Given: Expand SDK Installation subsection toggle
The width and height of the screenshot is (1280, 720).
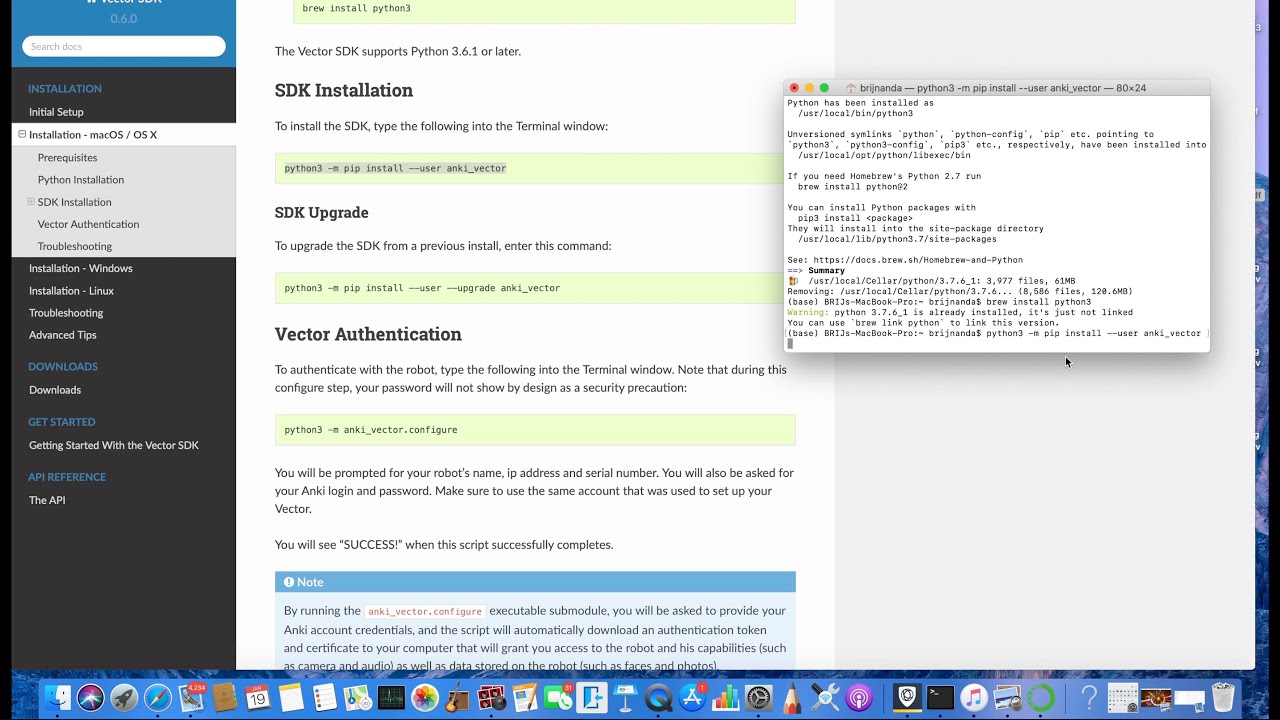Looking at the screenshot, I should click(x=31, y=202).
